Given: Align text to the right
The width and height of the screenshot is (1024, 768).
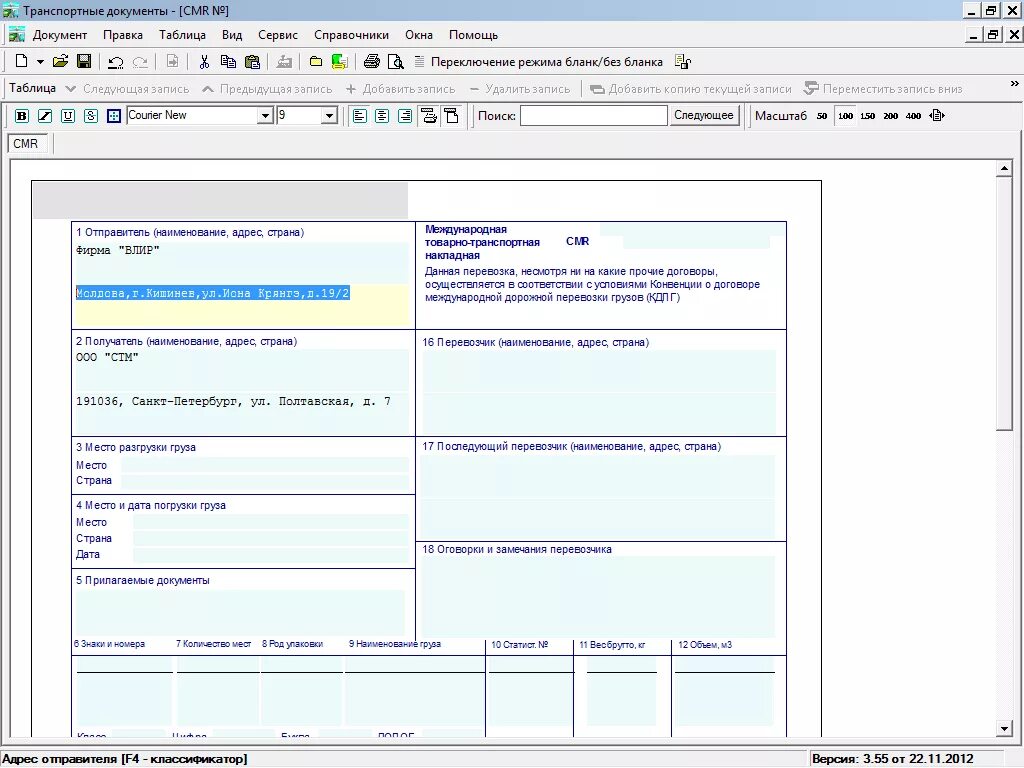Looking at the screenshot, I should click(405, 116).
